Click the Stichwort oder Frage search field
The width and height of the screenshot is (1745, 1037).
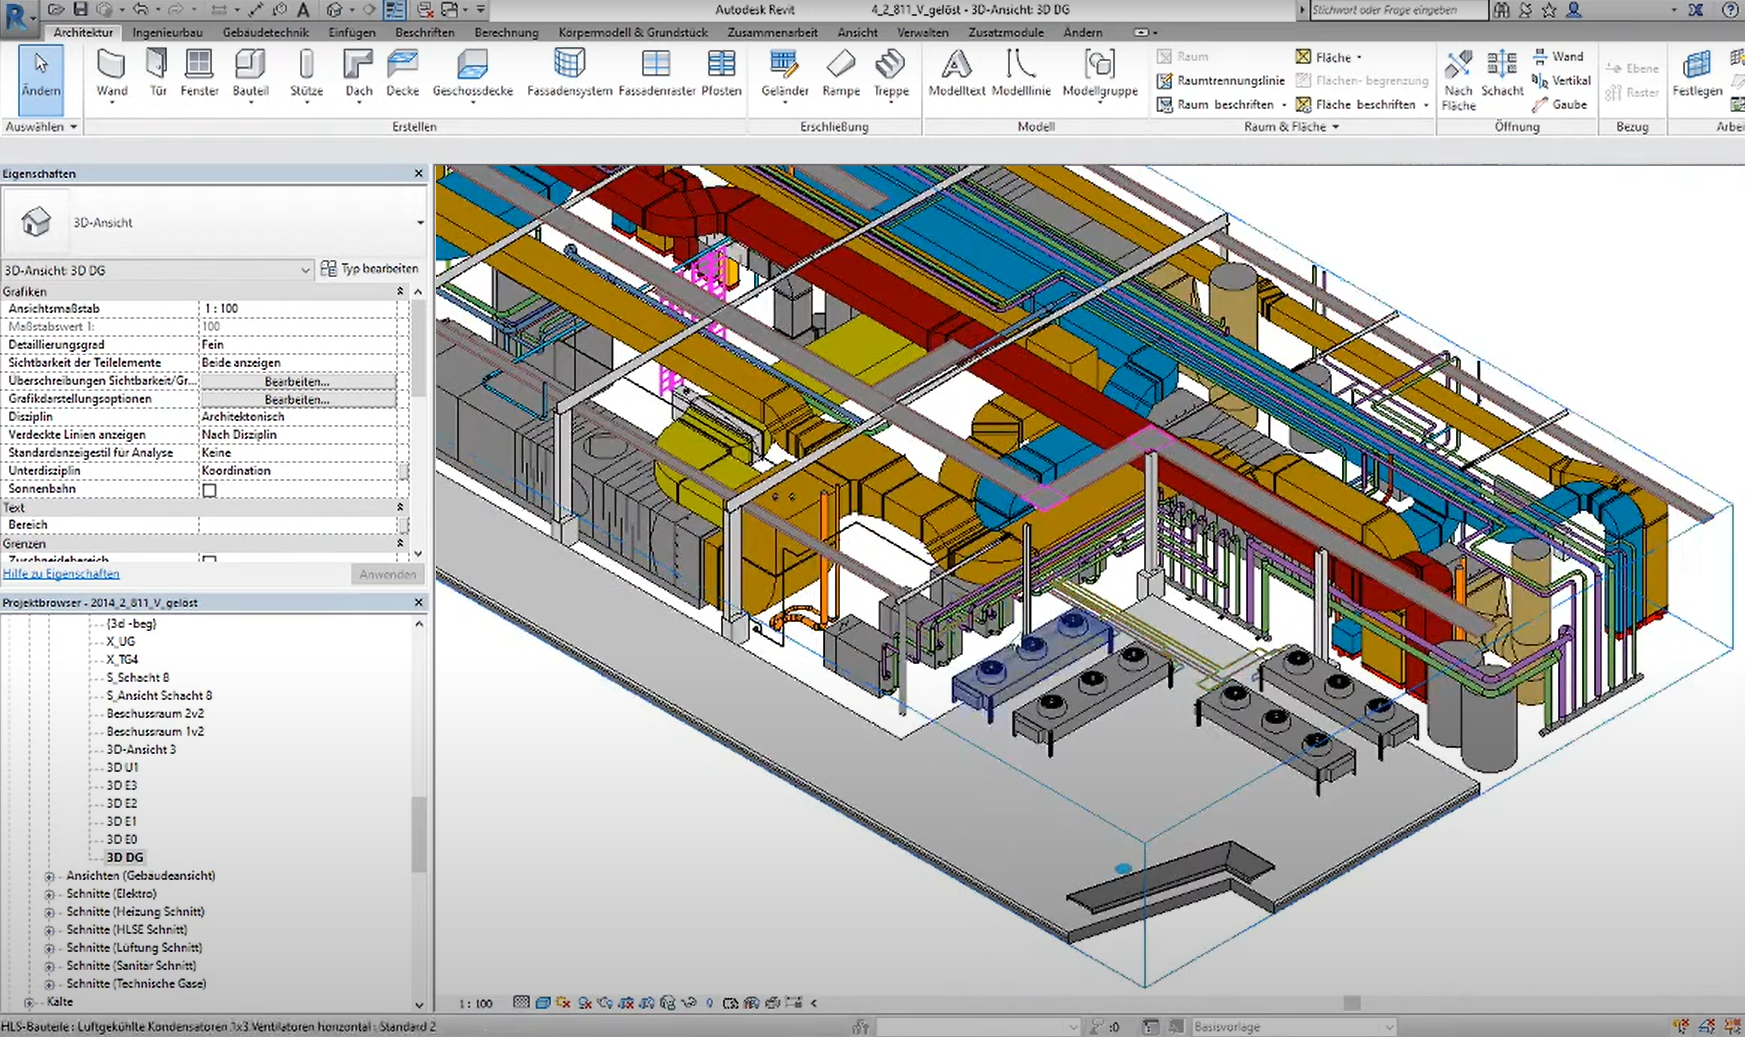pyautogui.click(x=1397, y=10)
